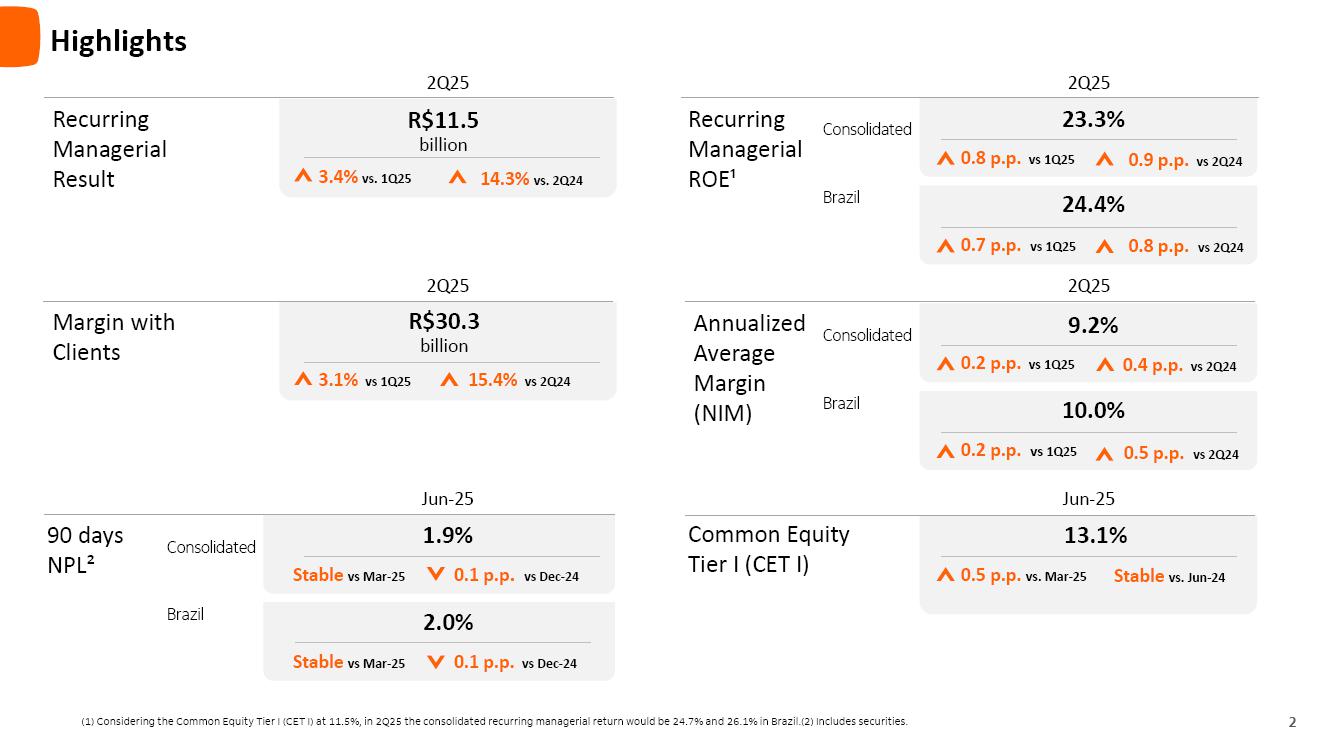Select the 23.3% consolidated ROE figure
This screenshot has height=741, width=1318.
[1093, 119]
